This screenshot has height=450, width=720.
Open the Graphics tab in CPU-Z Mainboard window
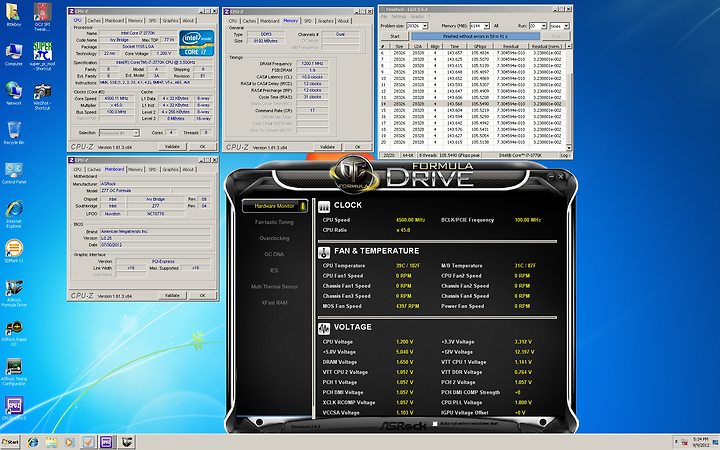170,169
